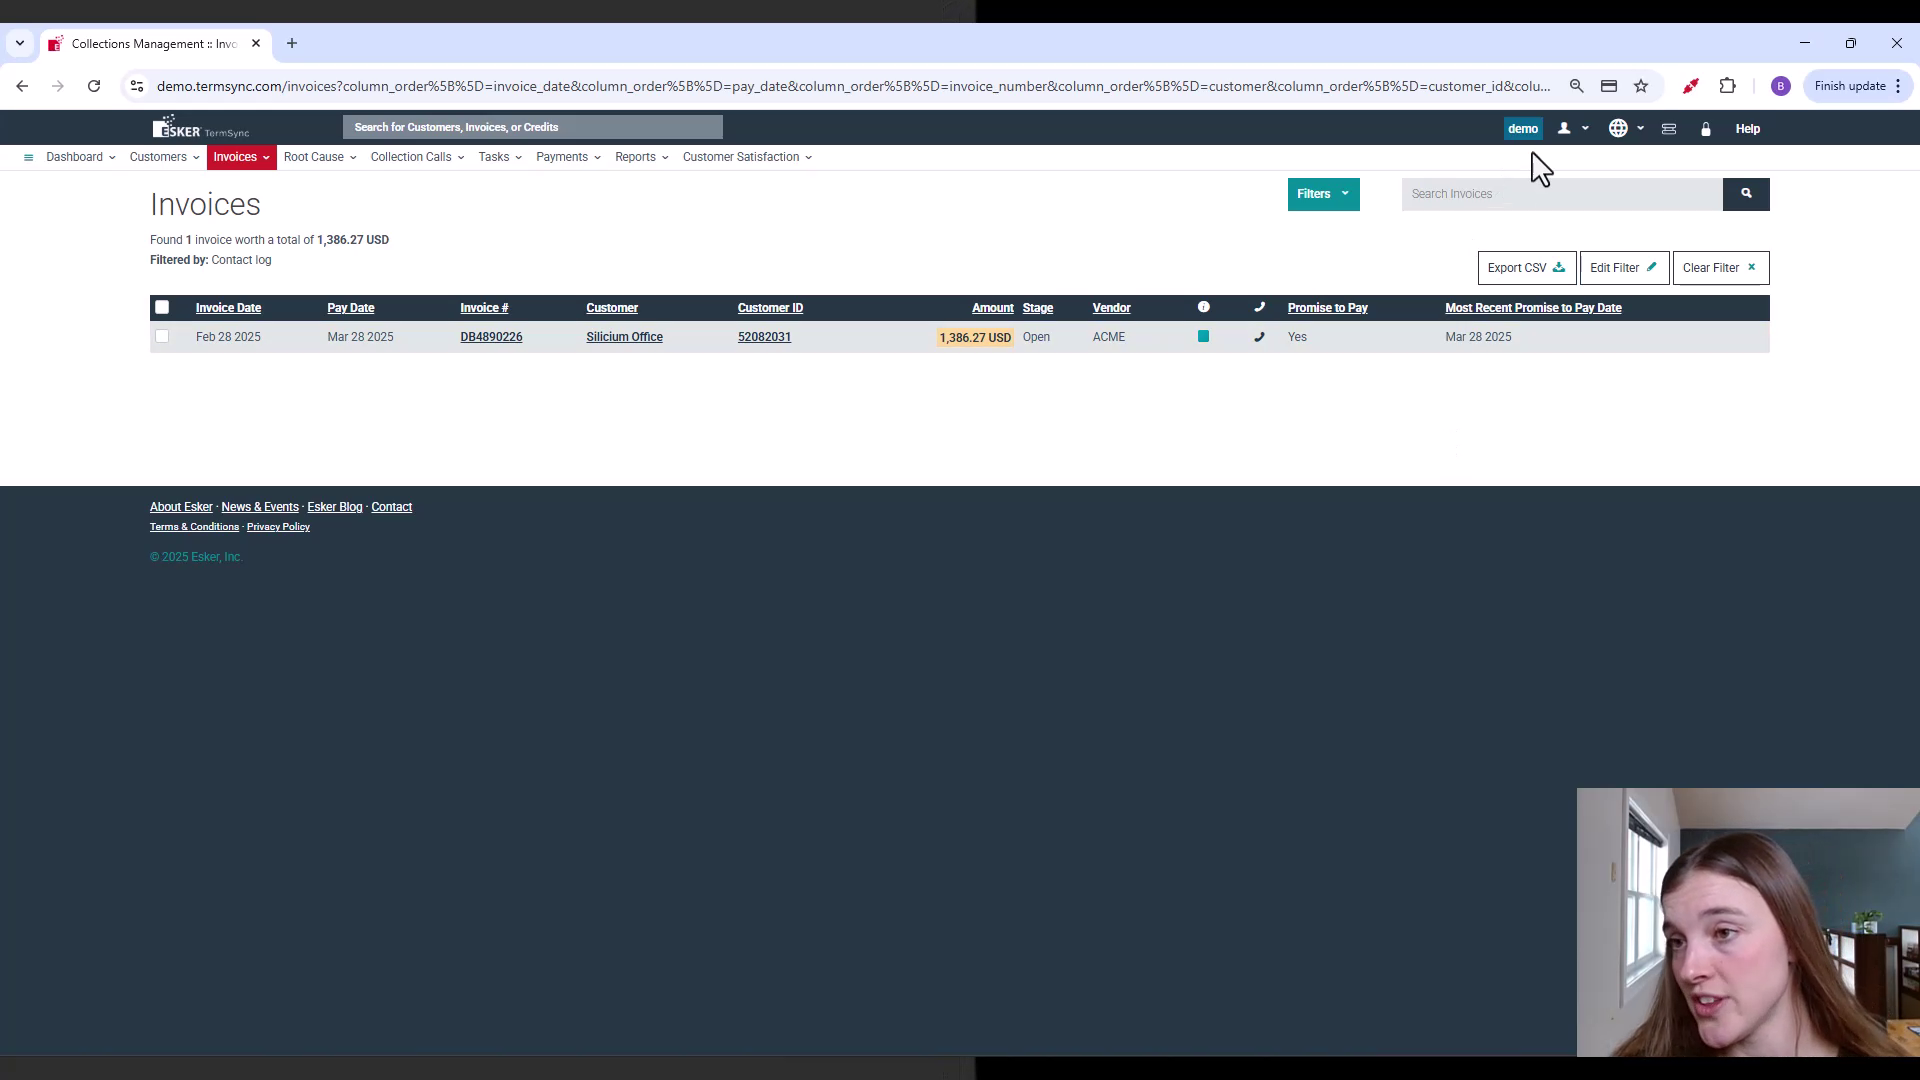Image resolution: width=1920 pixels, height=1080 pixels.
Task: Click the payment cards icon in the header
Action: (1668, 128)
